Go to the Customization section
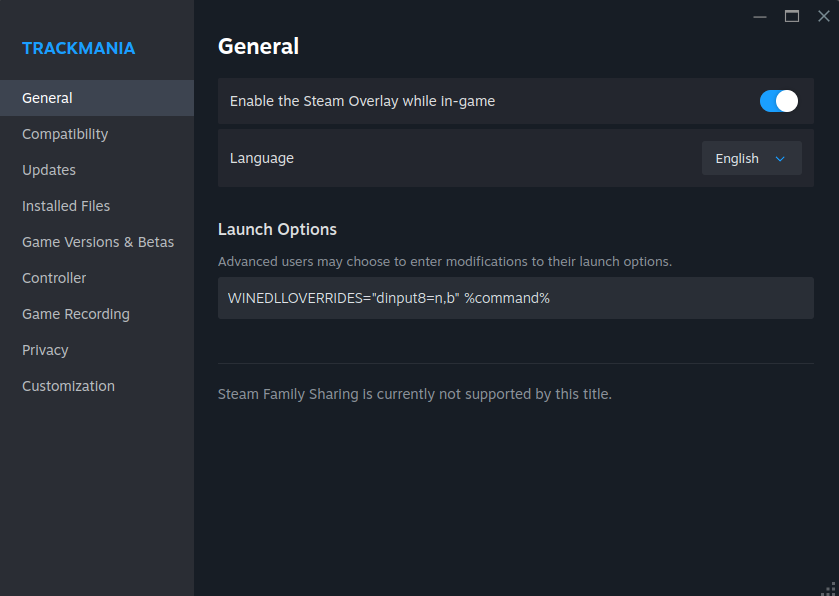 point(97,386)
